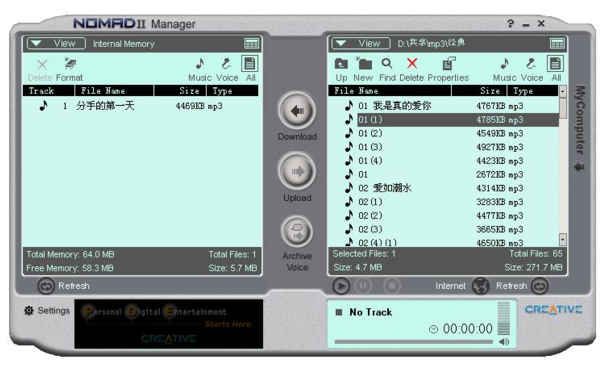The width and height of the screenshot is (600, 381).
Task: Click right file list scrollbar down arrow
Action: (x=562, y=239)
